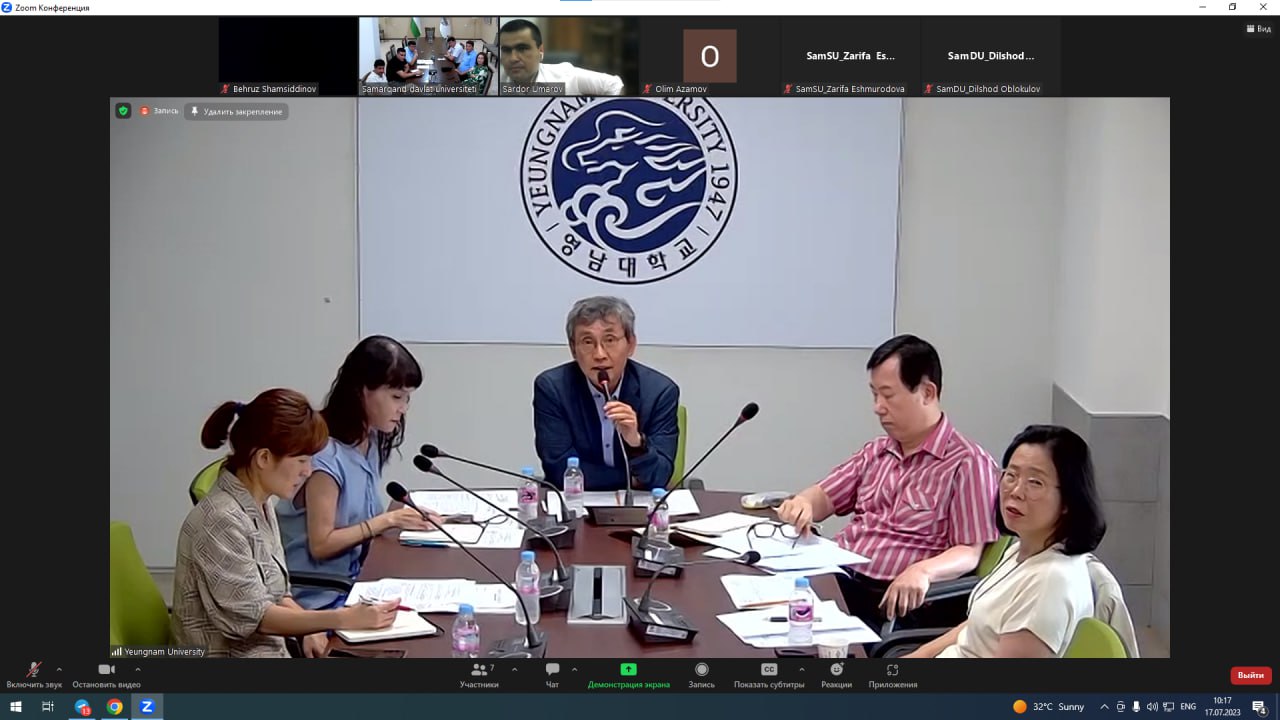Open the notifications action center
The width and height of the screenshot is (1280, 720).
[1260, 706]
